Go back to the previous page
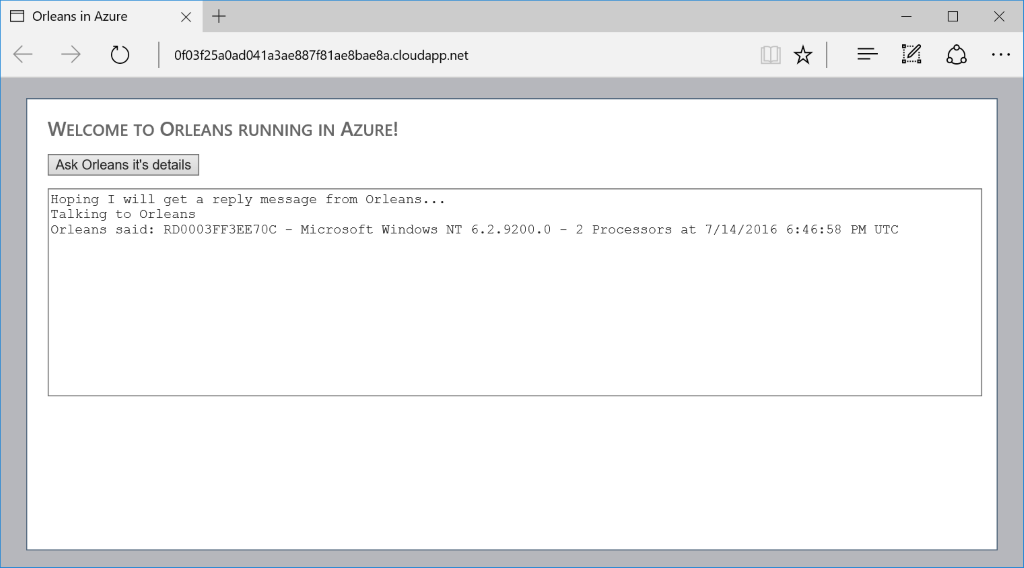This screenshot has height=568, width=1024. pyautogui.click(x=23, y=55)
